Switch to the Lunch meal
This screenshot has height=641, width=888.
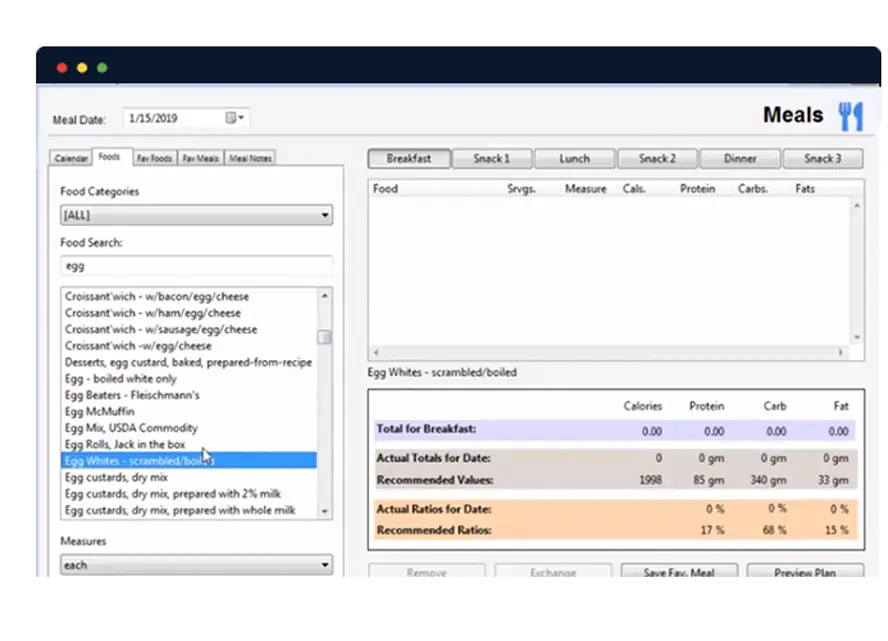click(x=574, y=158)
